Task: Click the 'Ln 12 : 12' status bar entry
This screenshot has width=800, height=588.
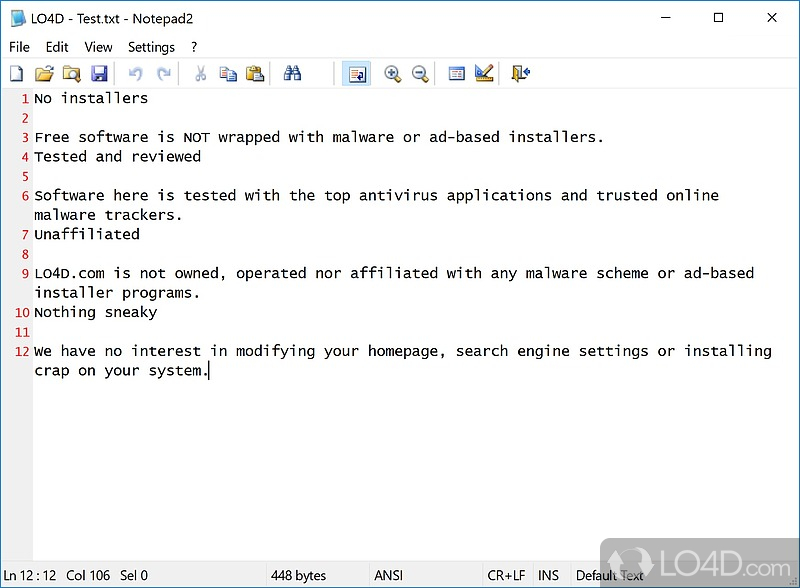Action: [x=30, y=575]
